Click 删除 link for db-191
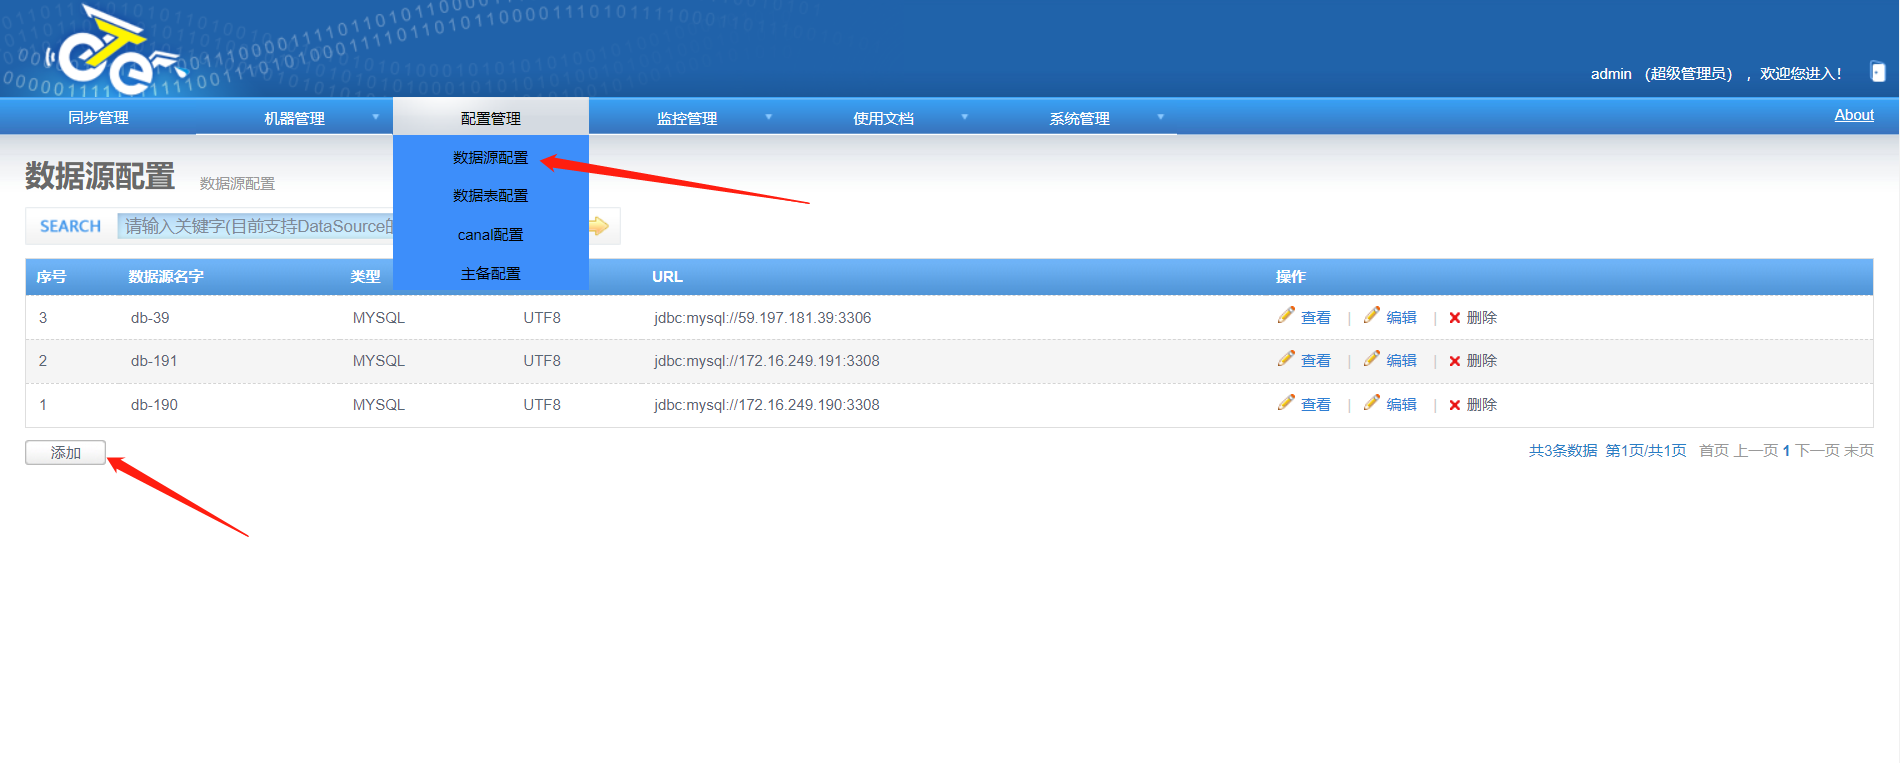Viewport: 1900px width, 763px height. click(1482, 361)
